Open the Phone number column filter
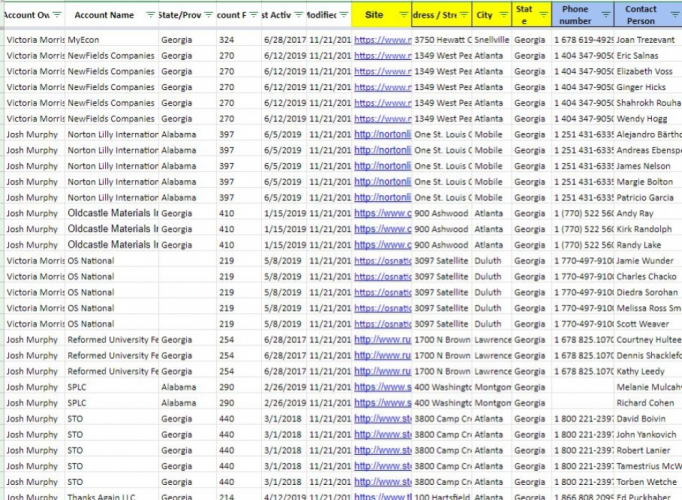 (605, 15)
